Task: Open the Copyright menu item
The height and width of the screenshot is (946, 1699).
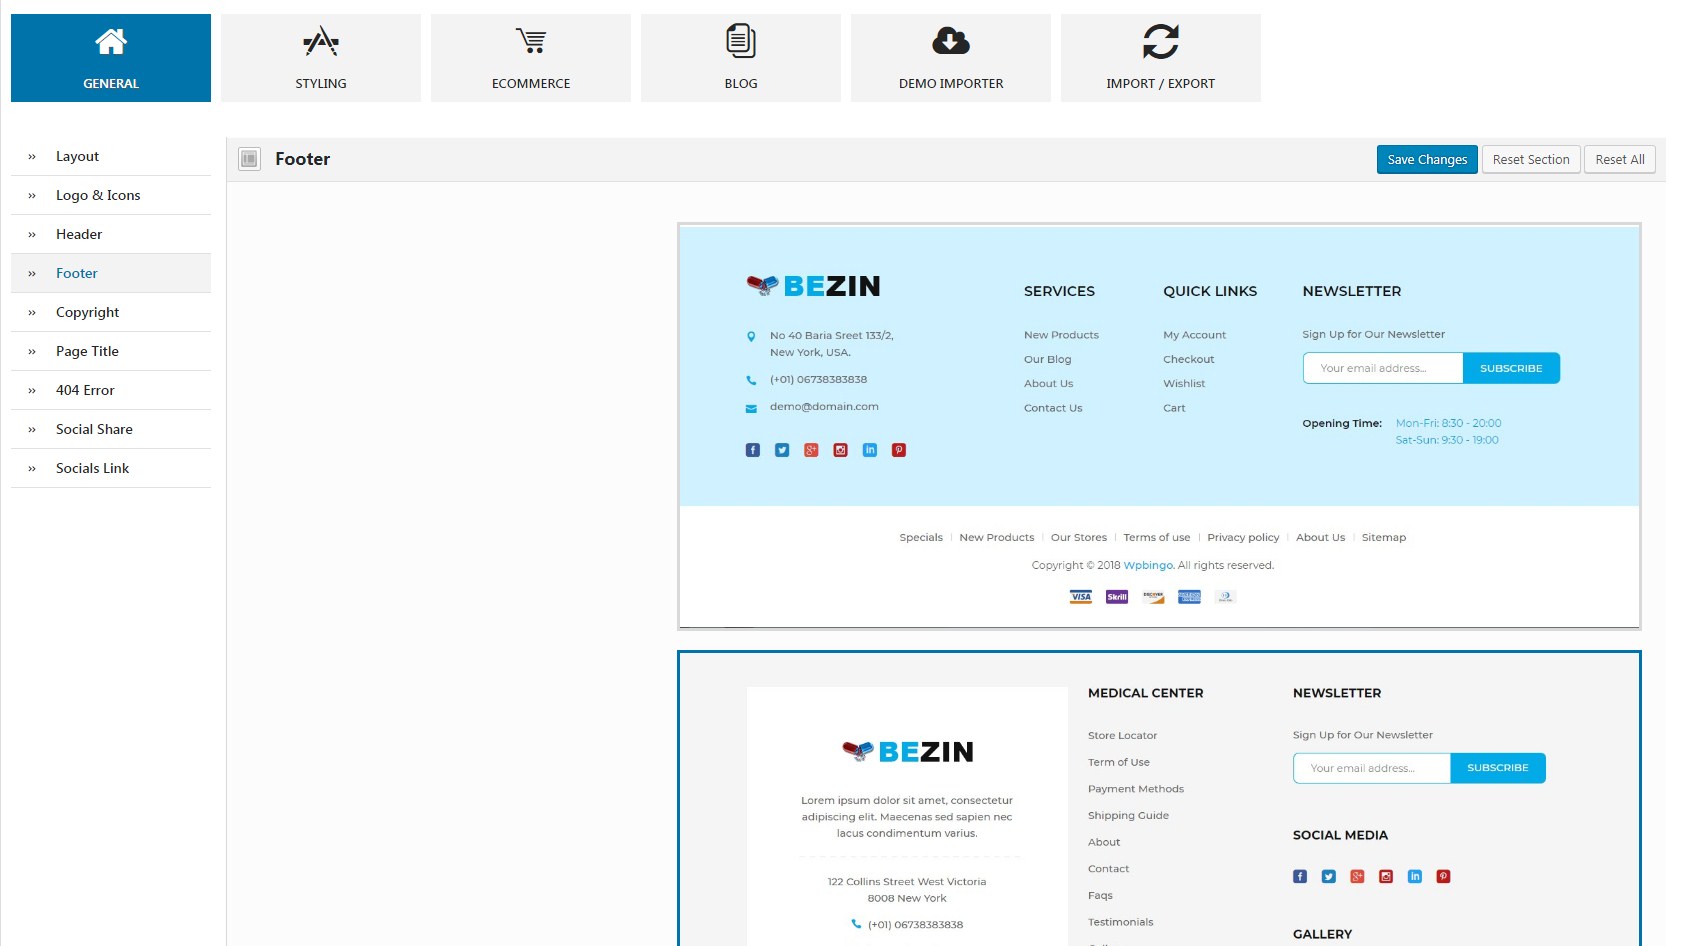Action: 111,312
